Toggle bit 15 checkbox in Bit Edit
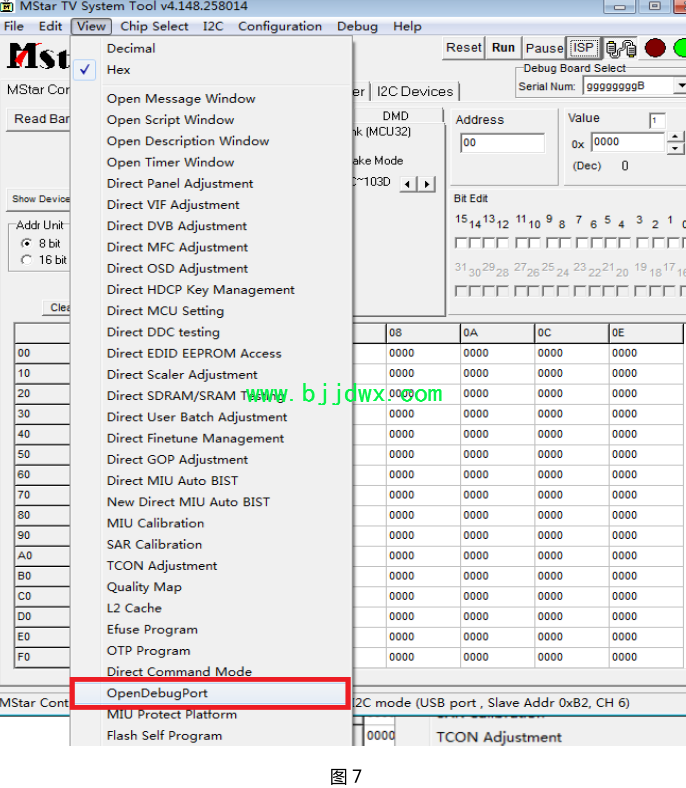The width and height of the screenshot is (686, 788). pyautogui.click(x=460, y=243)
